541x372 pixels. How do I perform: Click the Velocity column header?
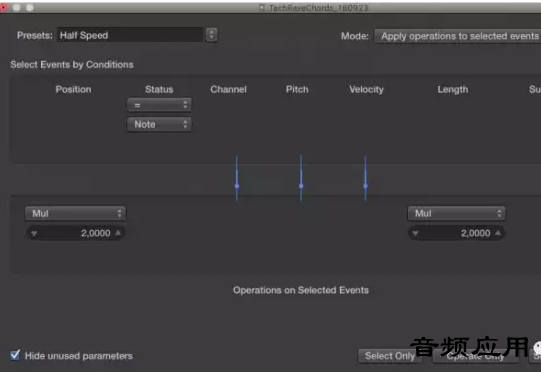pyautogui.click(x=366, y=89)
